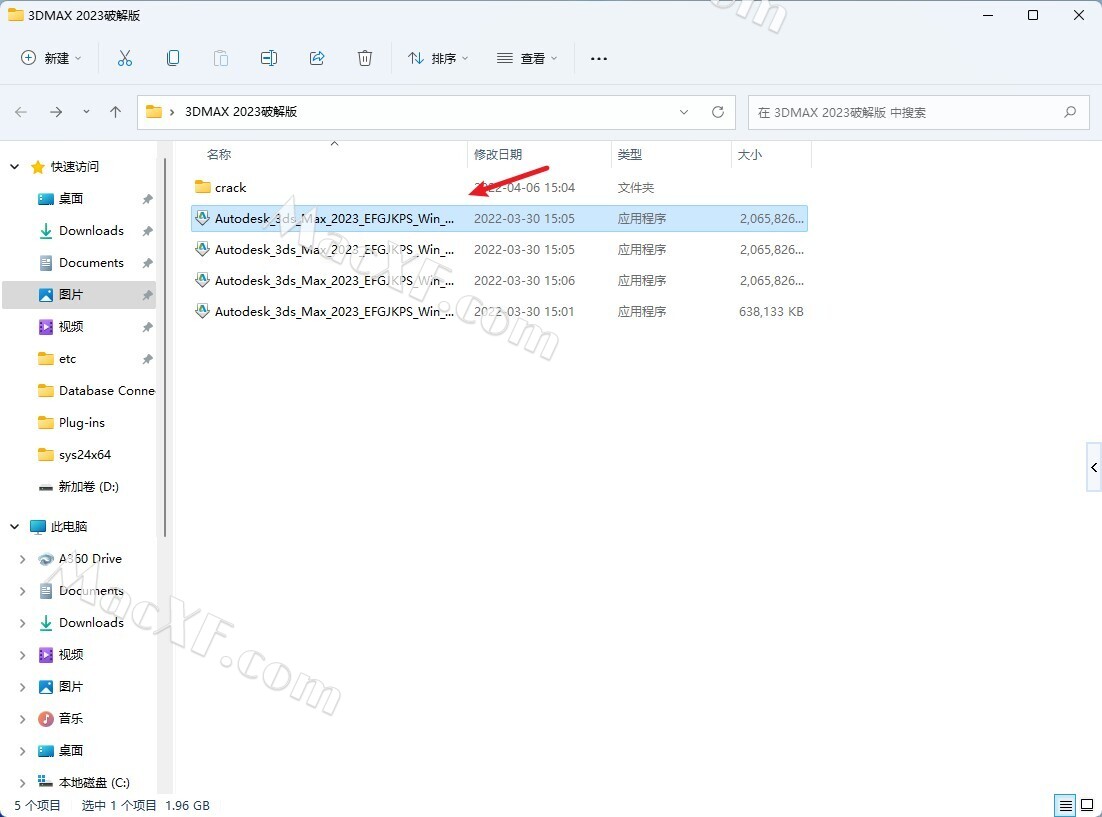Open the 新建 new item menu
This screenshot has width=1102, height=817.
click(x=51, y=58)
